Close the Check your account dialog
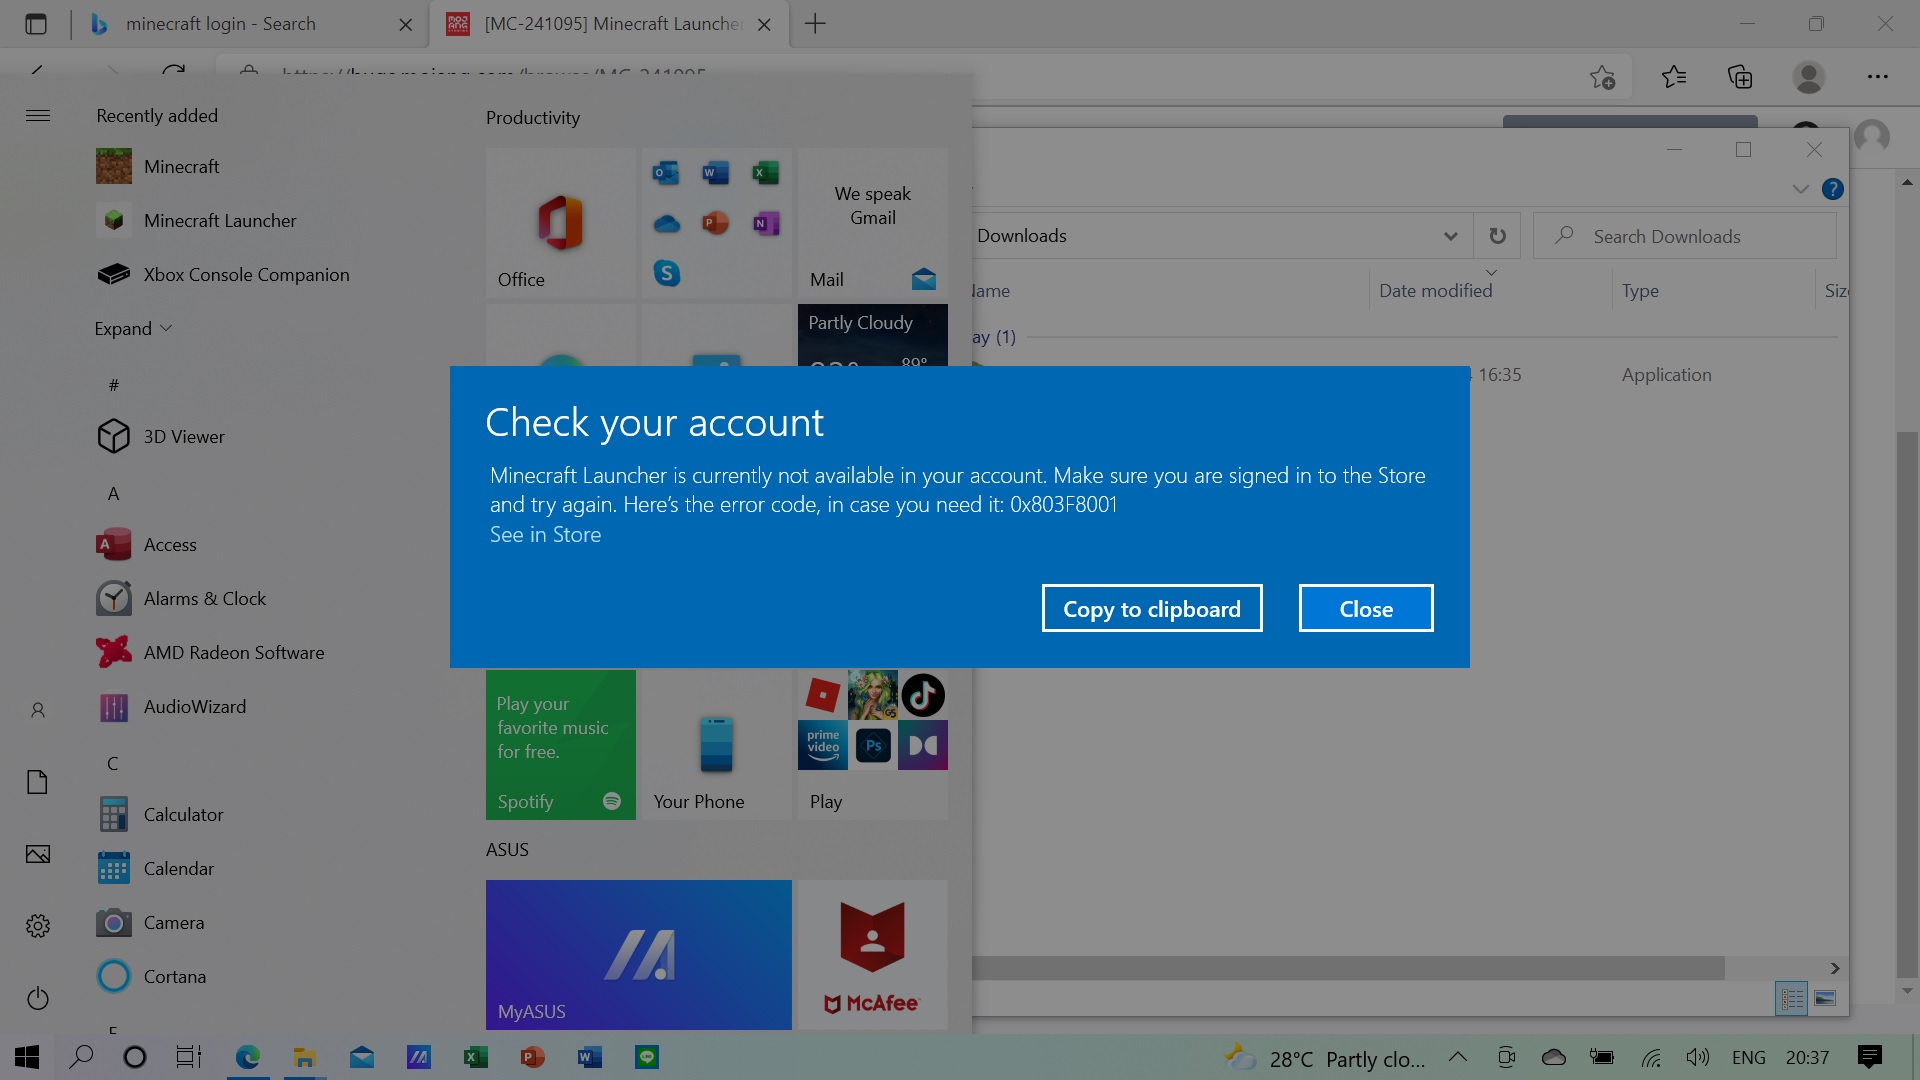 tap(1365, 608)
